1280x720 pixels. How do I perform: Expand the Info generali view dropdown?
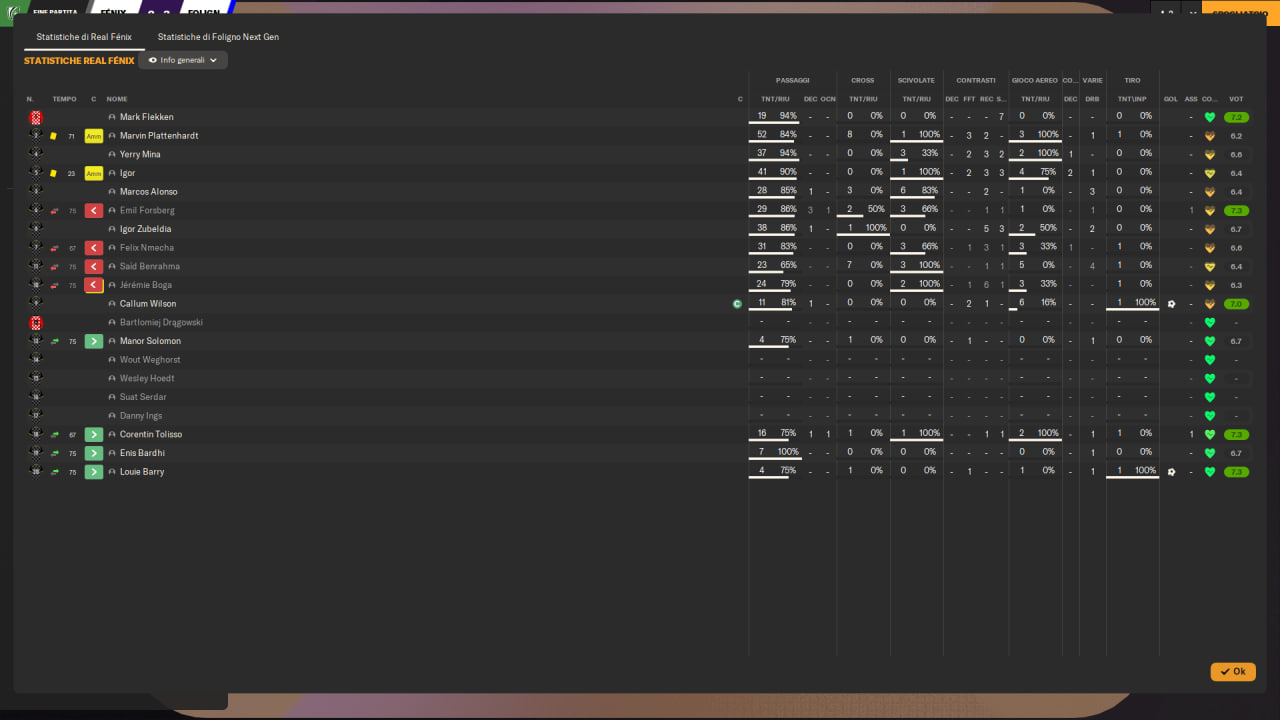pos(183,60)
